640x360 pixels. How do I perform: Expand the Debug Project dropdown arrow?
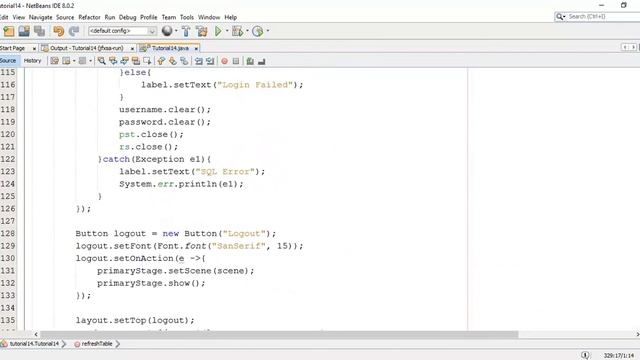coord(247,31)
